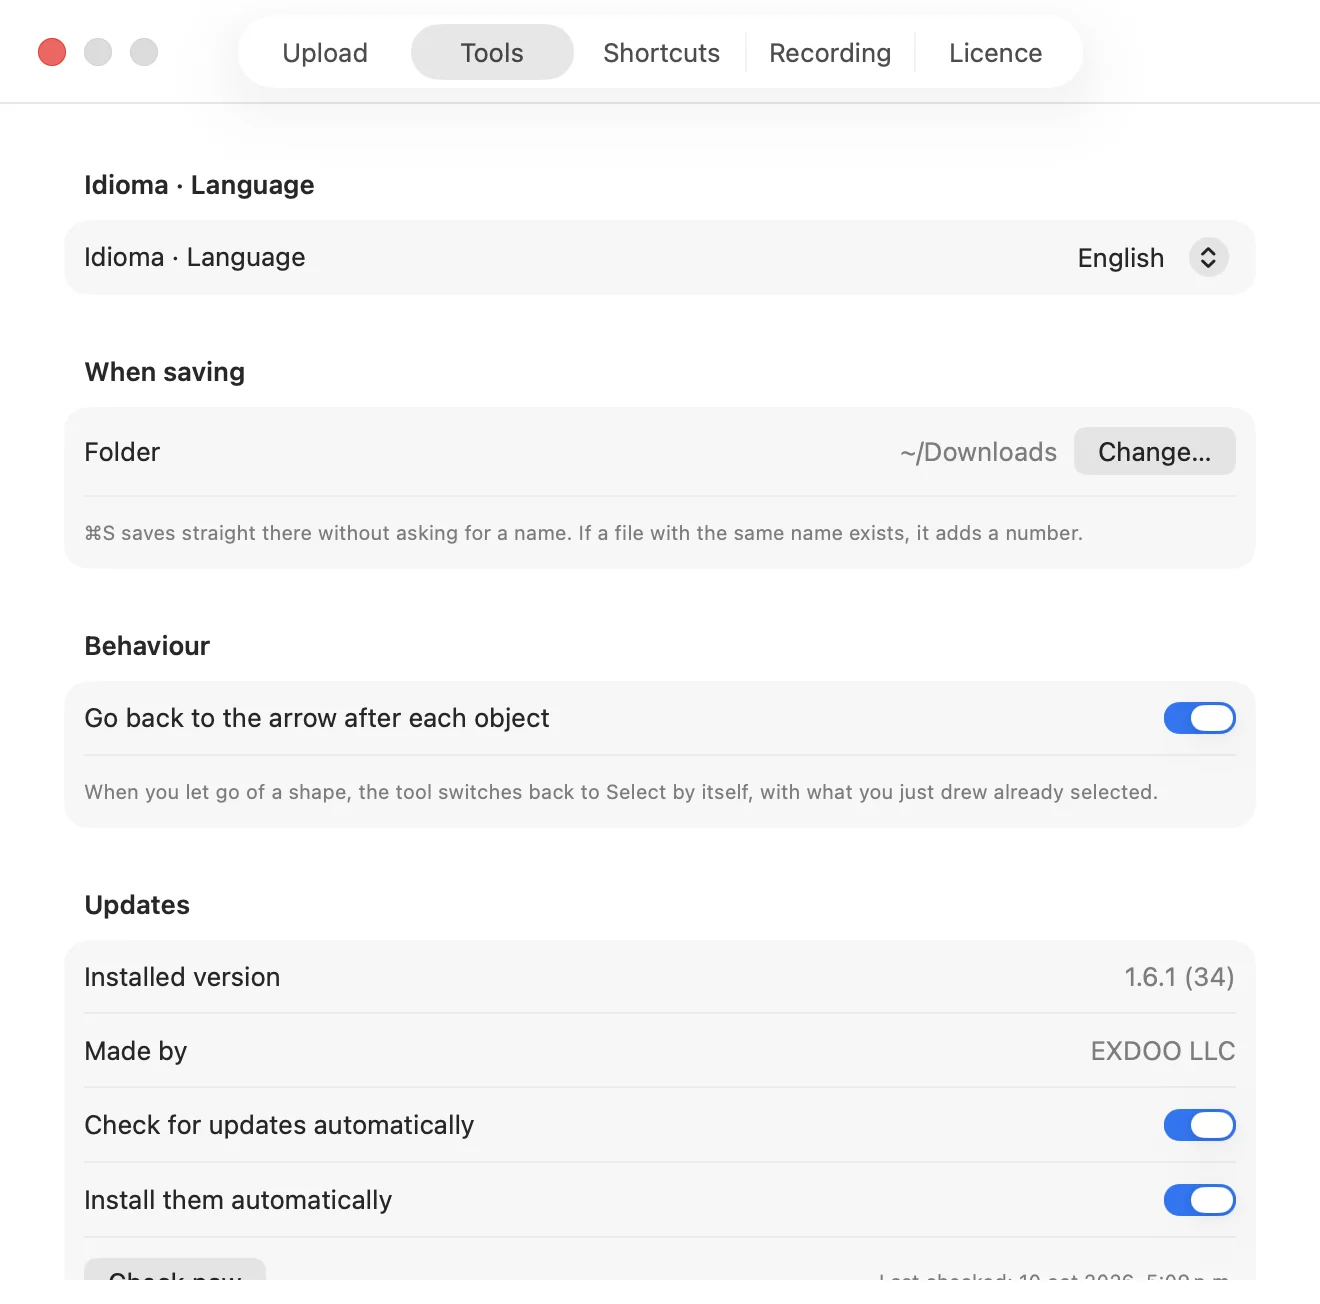Toggle the Install them automatically switch
1320x1304 pixels.
[x=1200, y=1200]
